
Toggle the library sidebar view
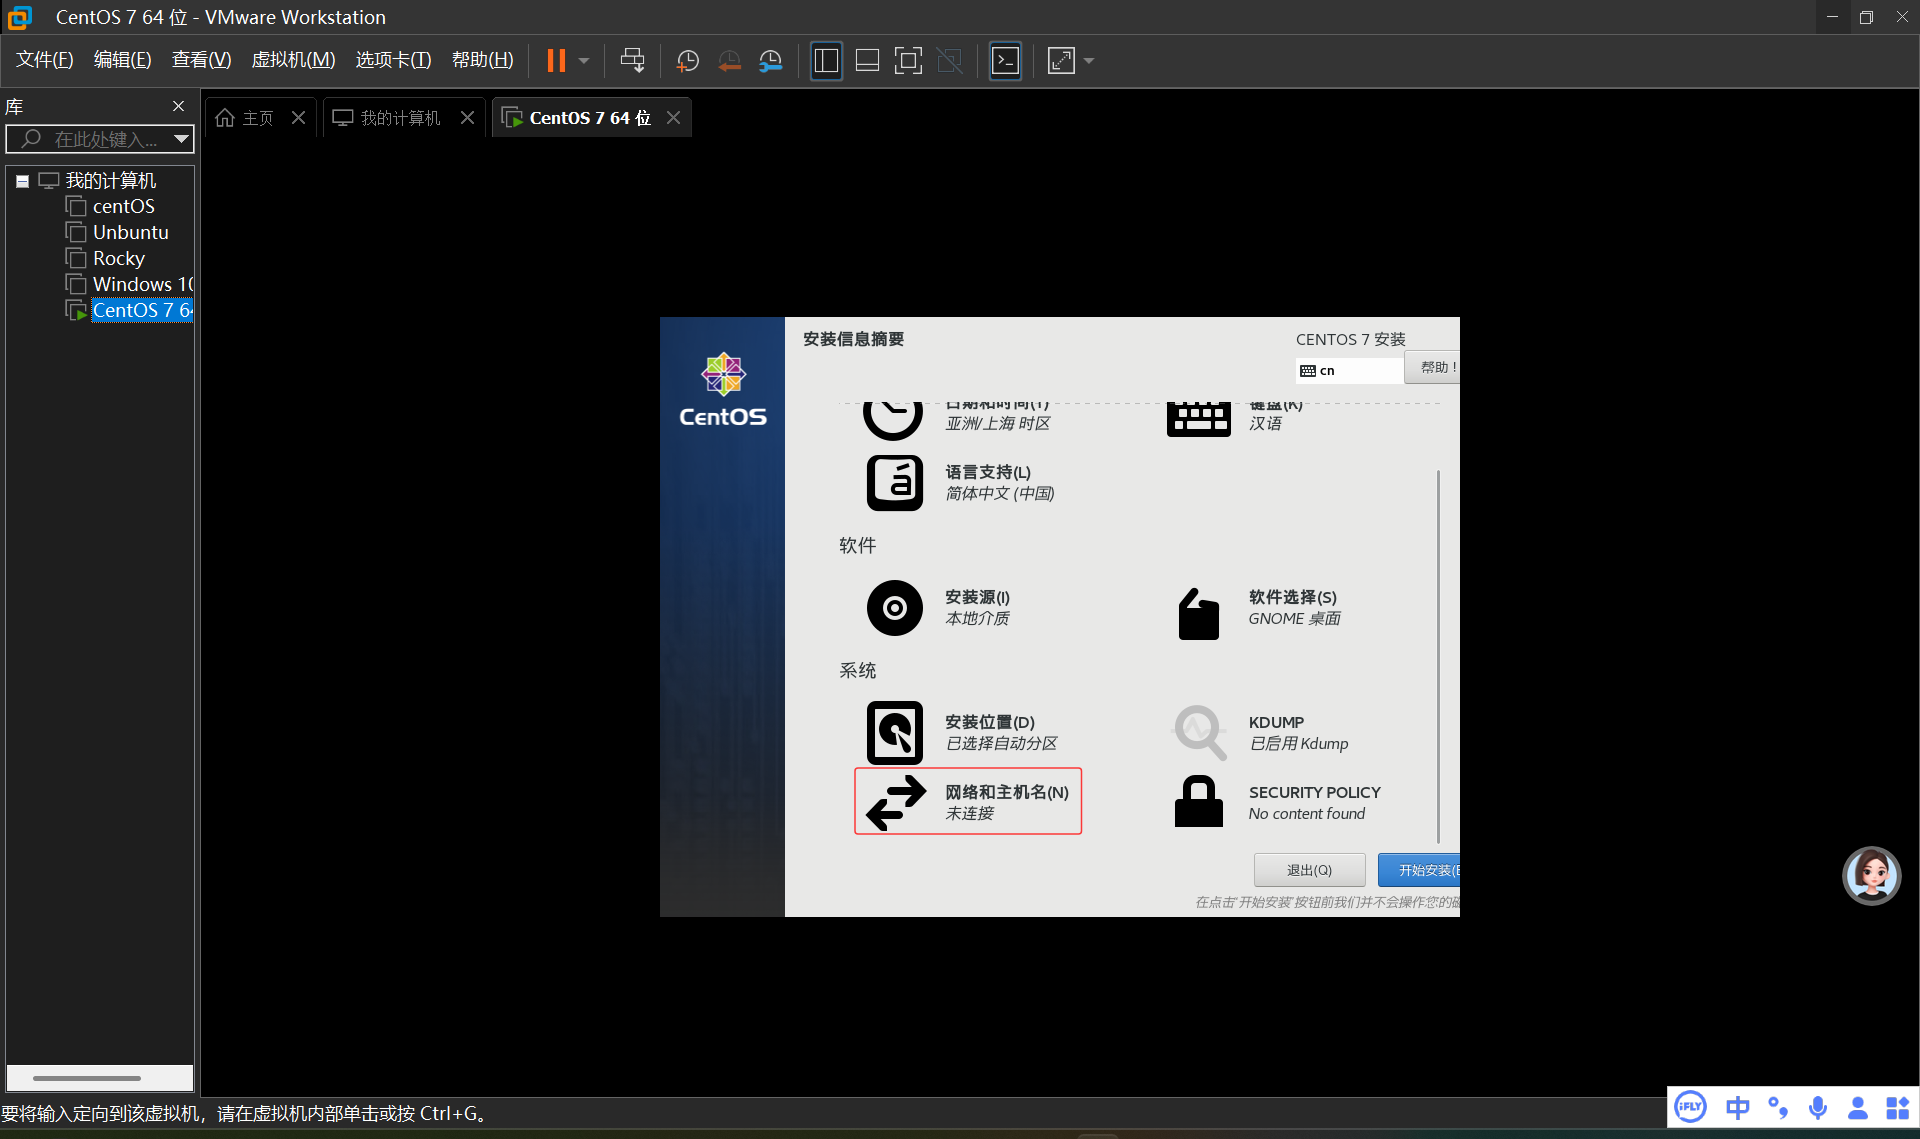tap(826, 61)
